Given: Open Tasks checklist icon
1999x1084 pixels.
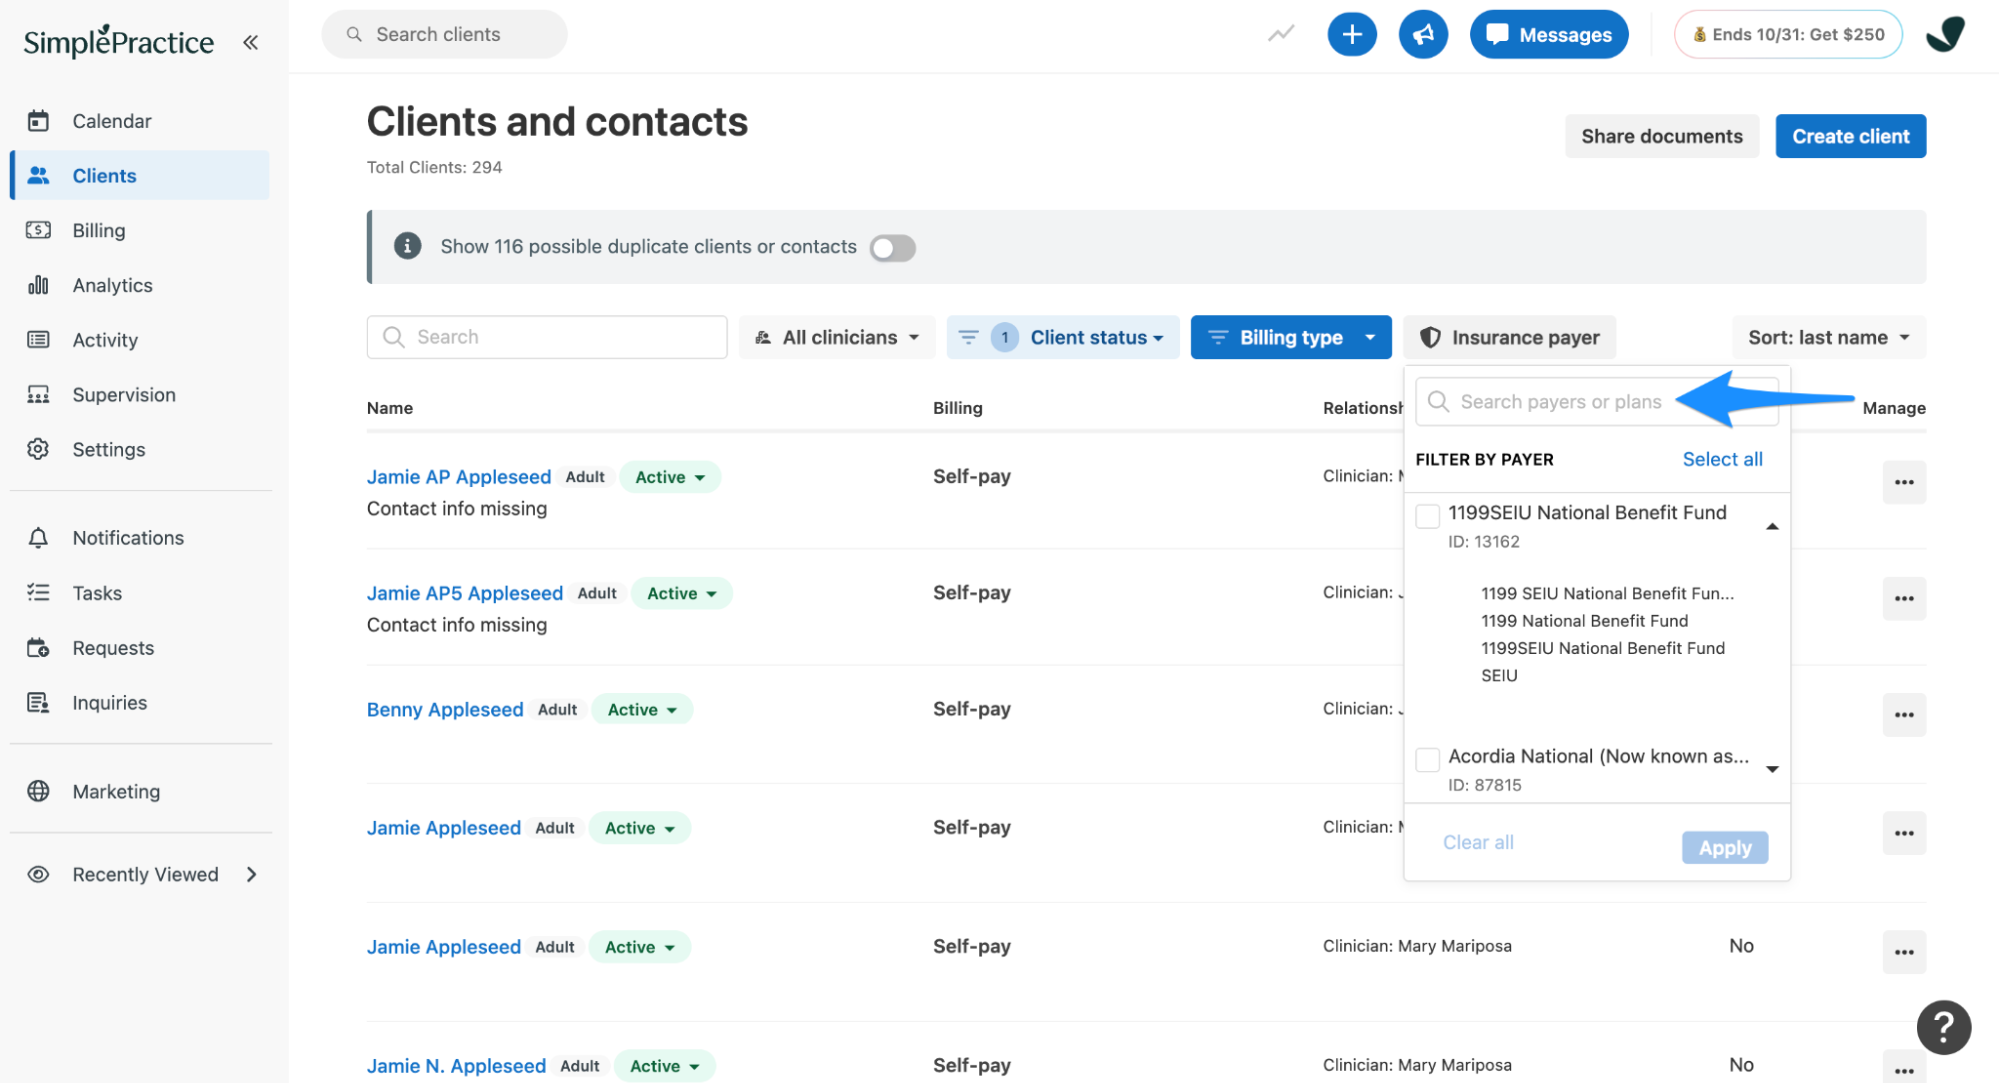Looking at the screenshot, I should point(38,593).
